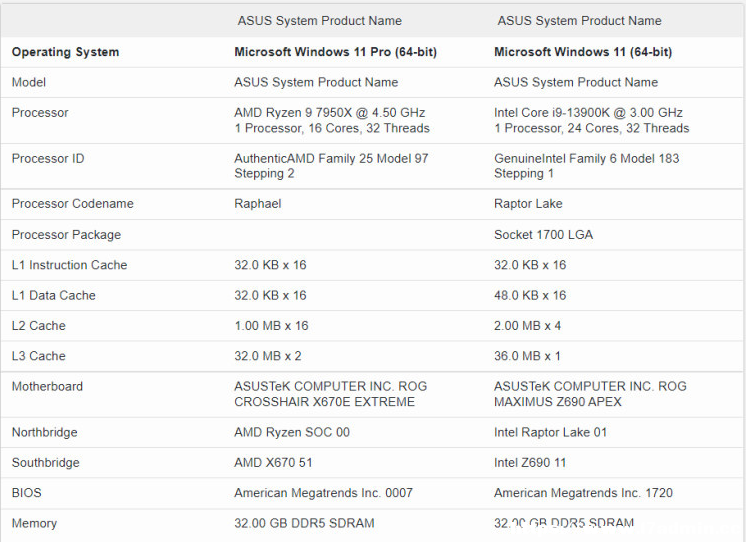
Task: Select the L2 Cache label
Action: tap(39, 326)
